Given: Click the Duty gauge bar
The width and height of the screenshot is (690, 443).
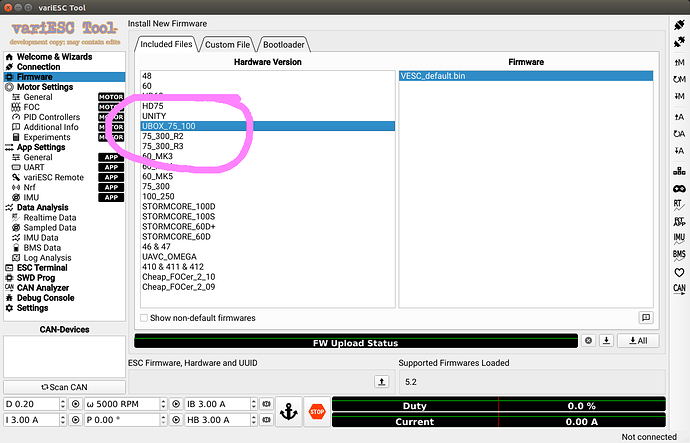Looking at the screenshot, I should (499, 404).
